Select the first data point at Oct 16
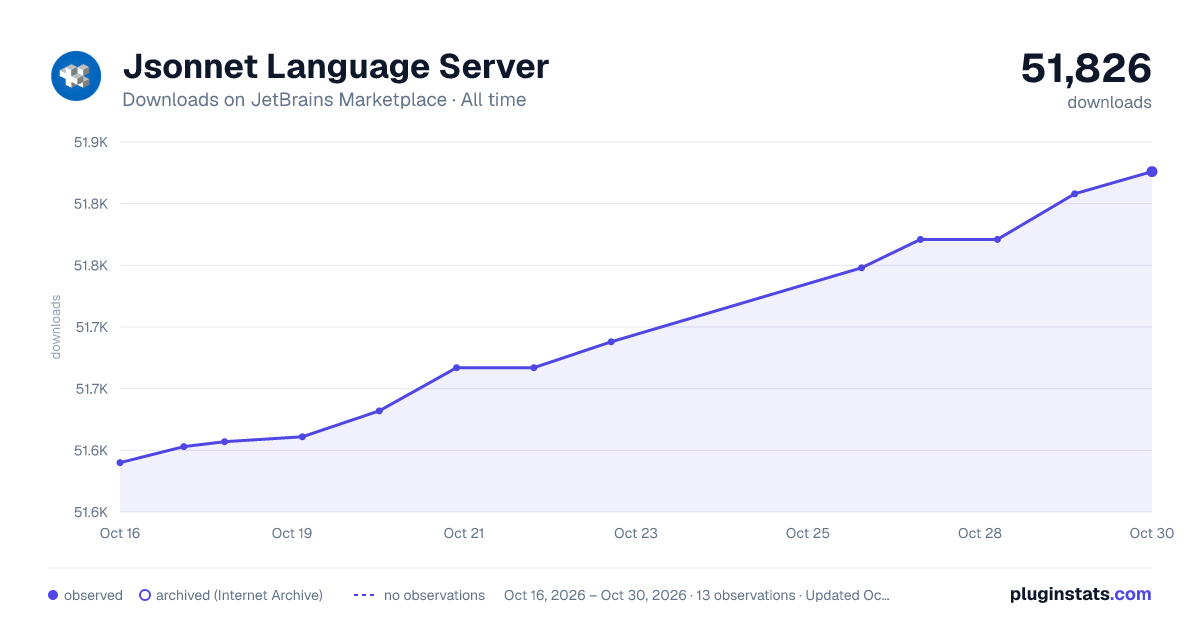The width and height of the screenshot is (1200, 630). point(120,463)
